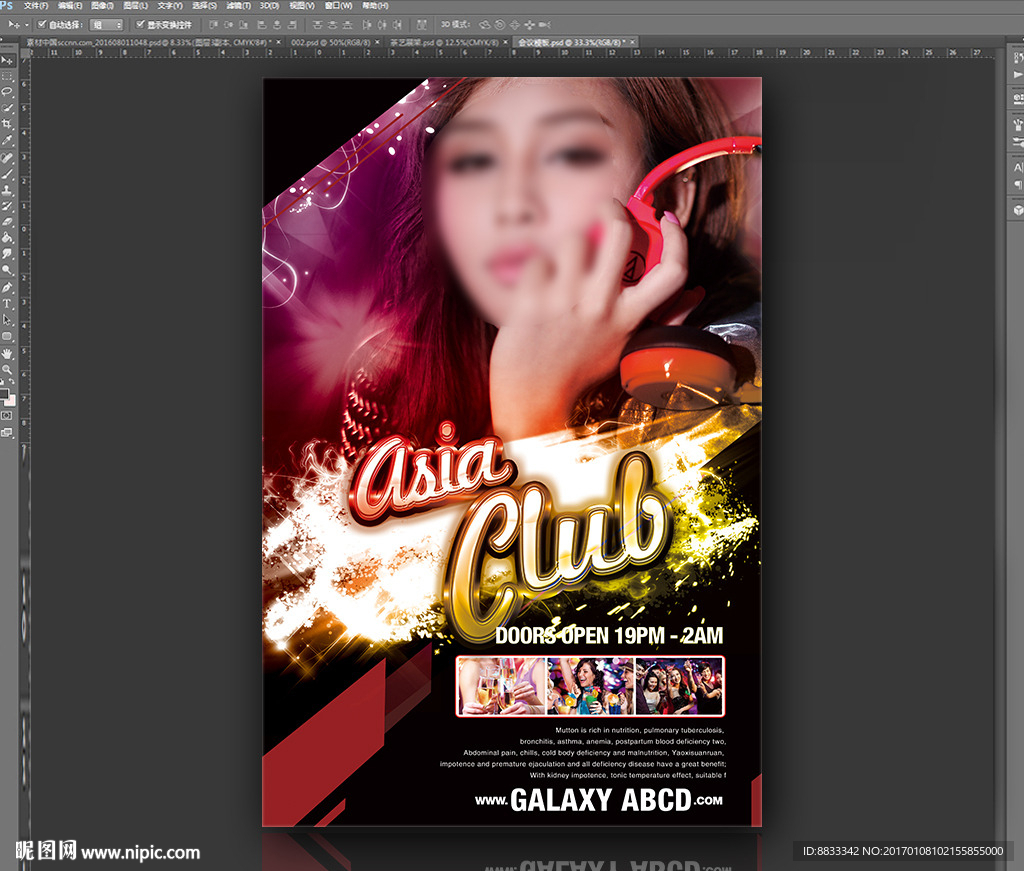The width and height of the screenshot is (1024, 871).
Task: Select the Pen tool
Action: [x=7, y=288]
